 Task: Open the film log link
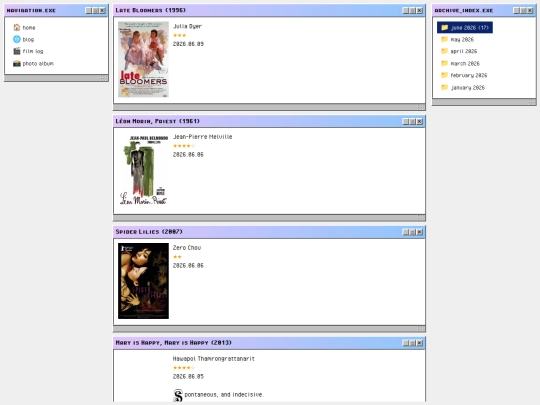(x=33, y=51)
